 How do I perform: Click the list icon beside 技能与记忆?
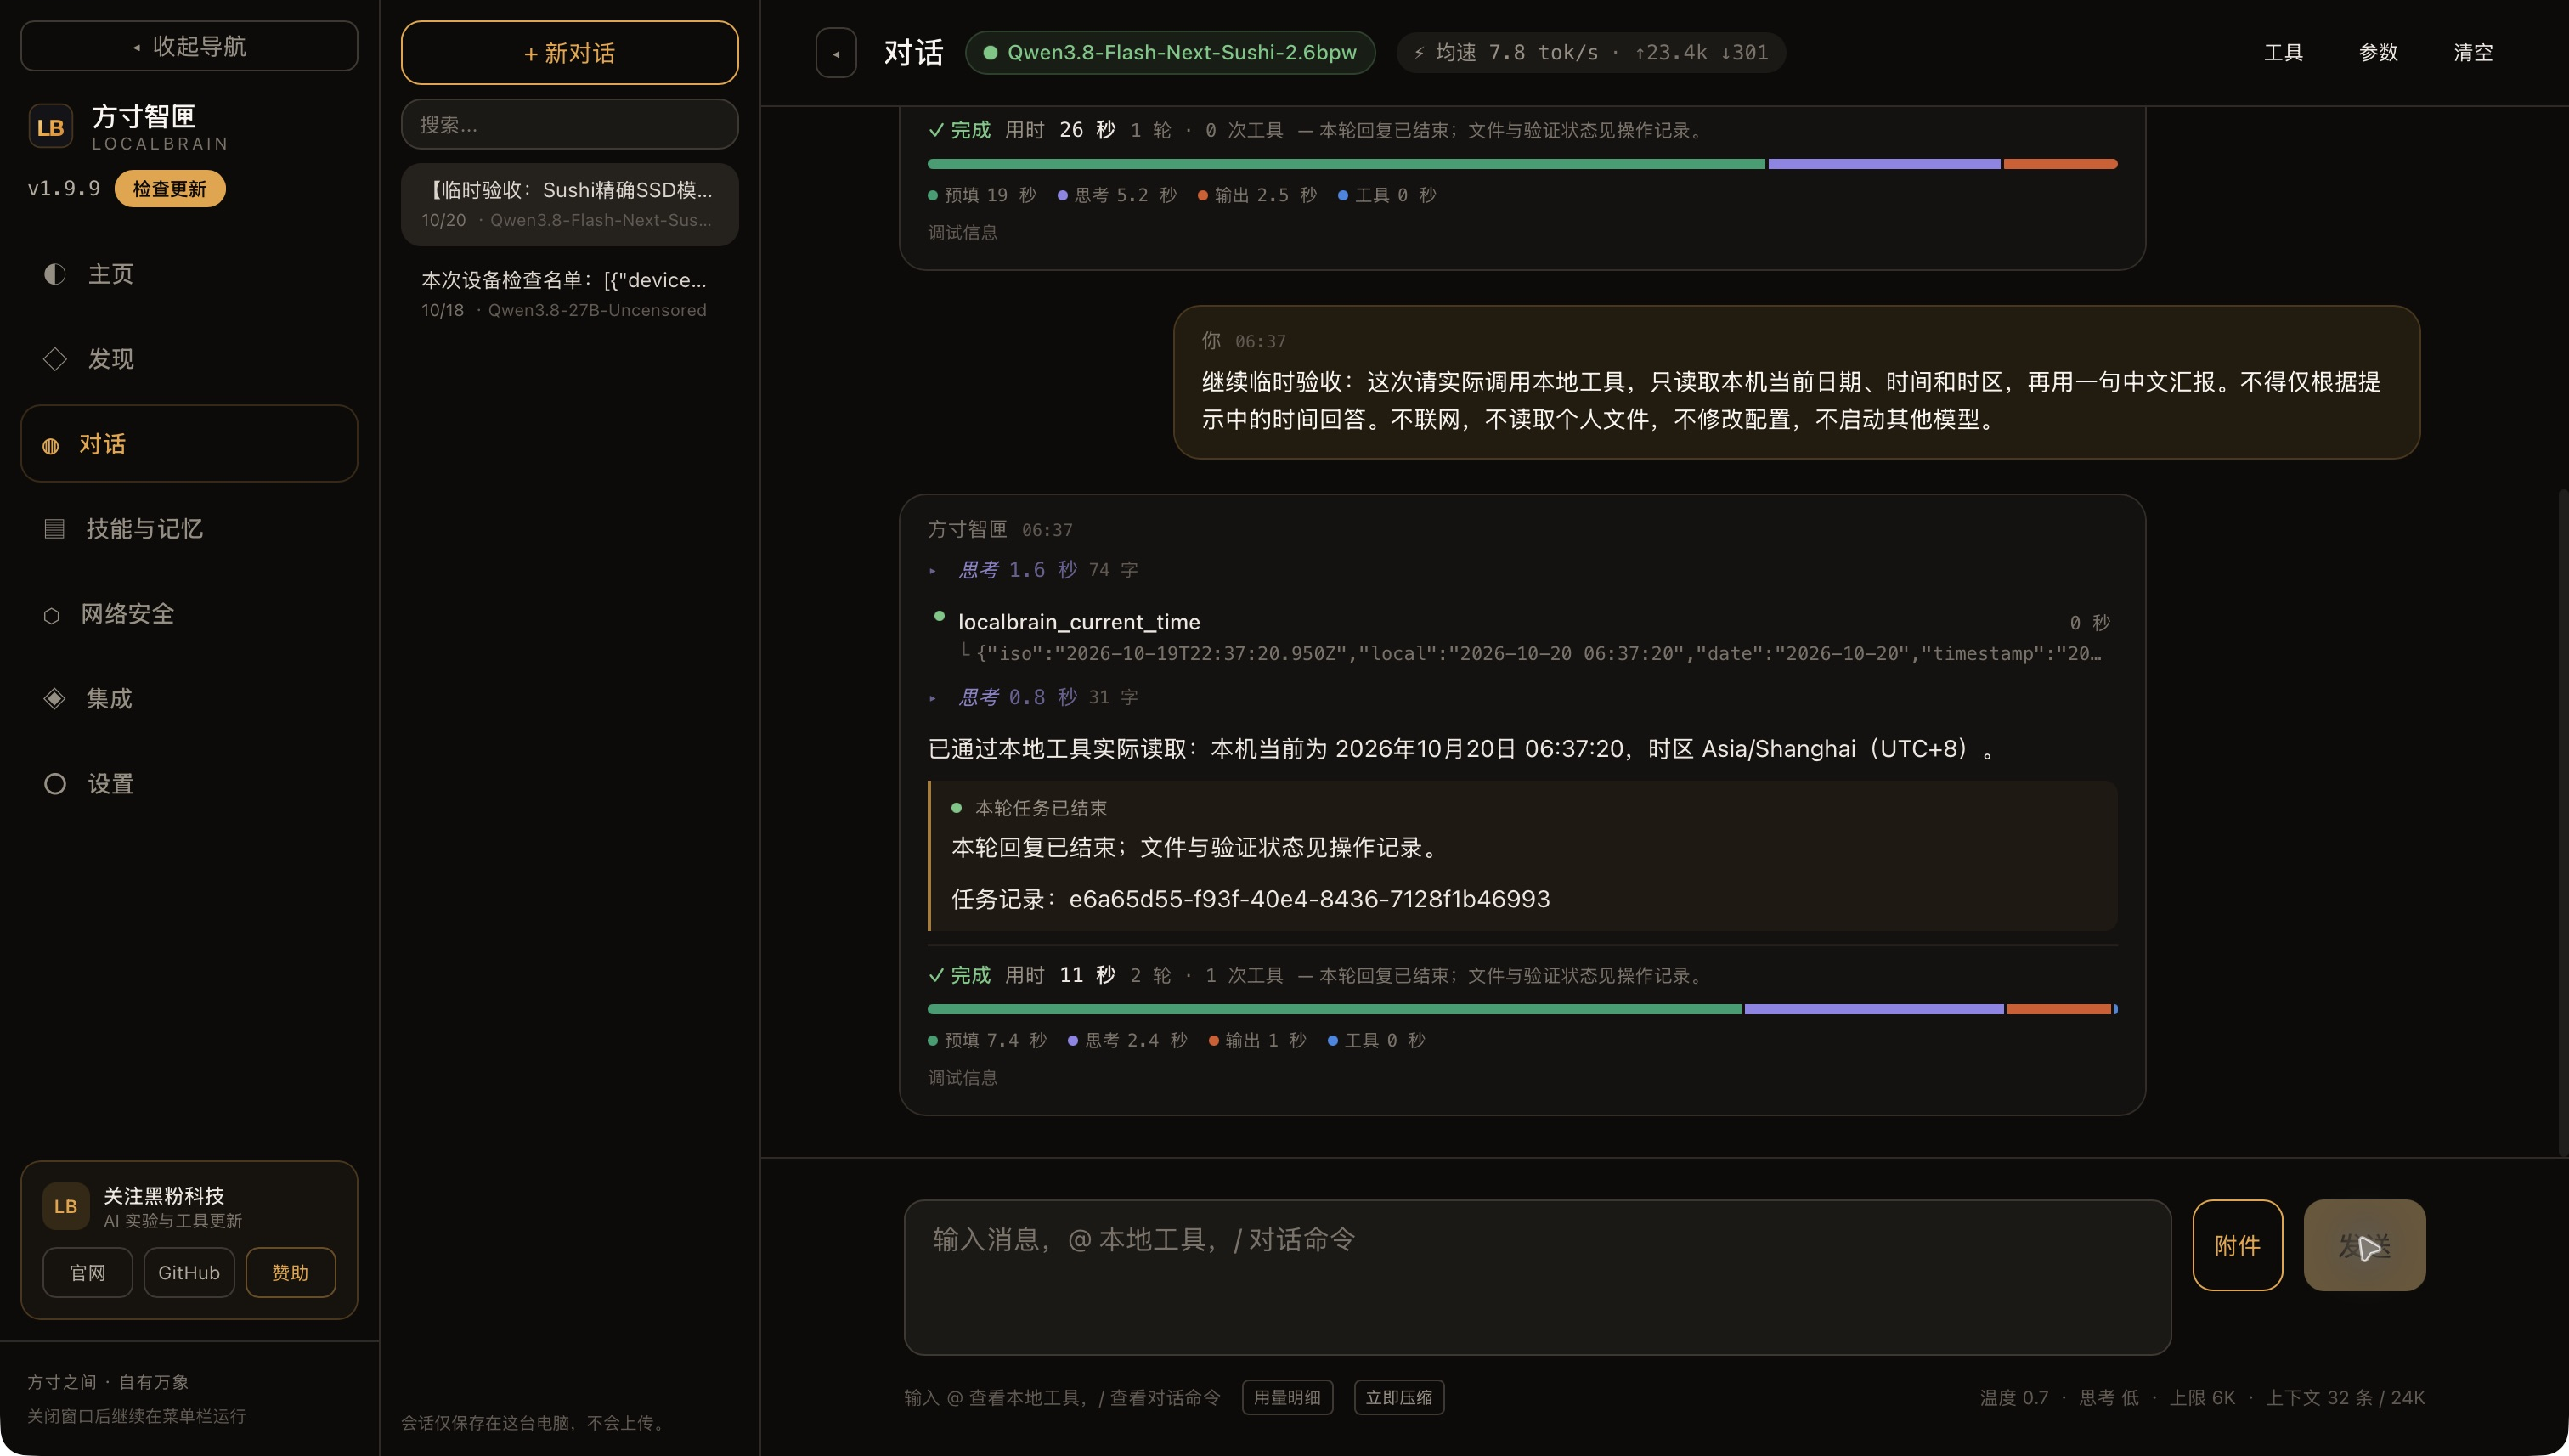(x=55, y=529)
